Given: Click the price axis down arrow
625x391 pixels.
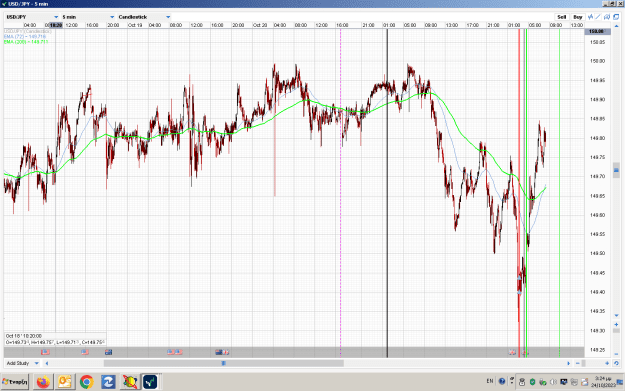Looking at the screenshot, I should (616, 316).
